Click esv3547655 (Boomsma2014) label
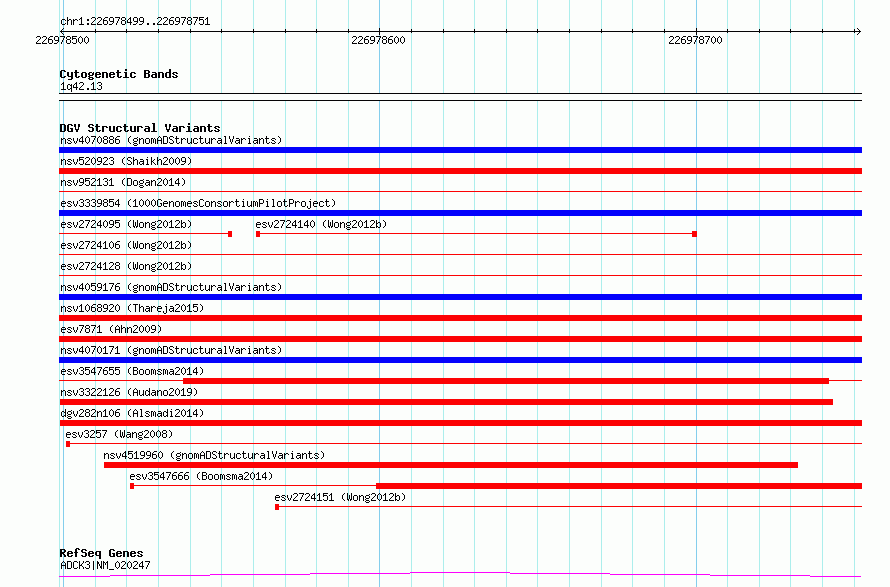The height and width of the screenshot is (587, 890). tap(132, 371)
